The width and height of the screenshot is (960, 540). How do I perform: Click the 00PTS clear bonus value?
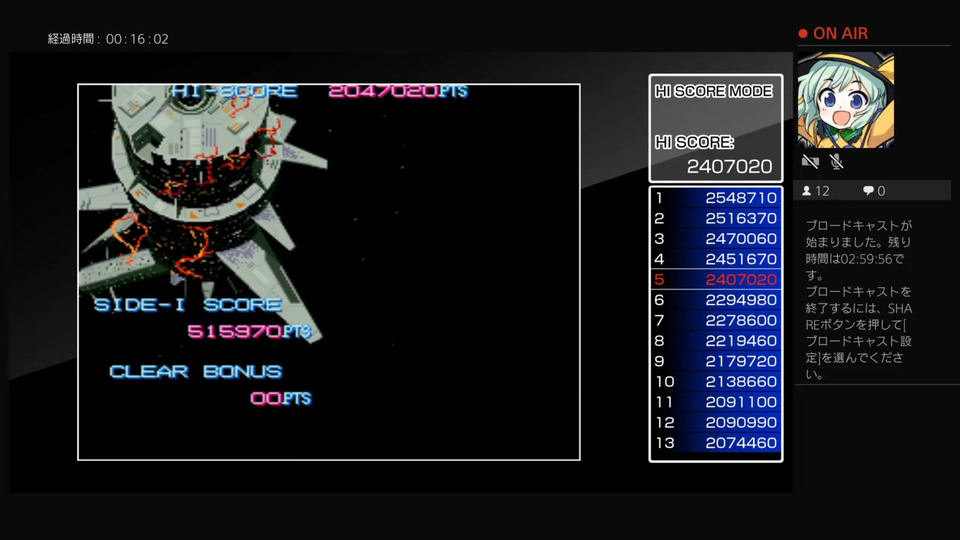click(281, 399)
